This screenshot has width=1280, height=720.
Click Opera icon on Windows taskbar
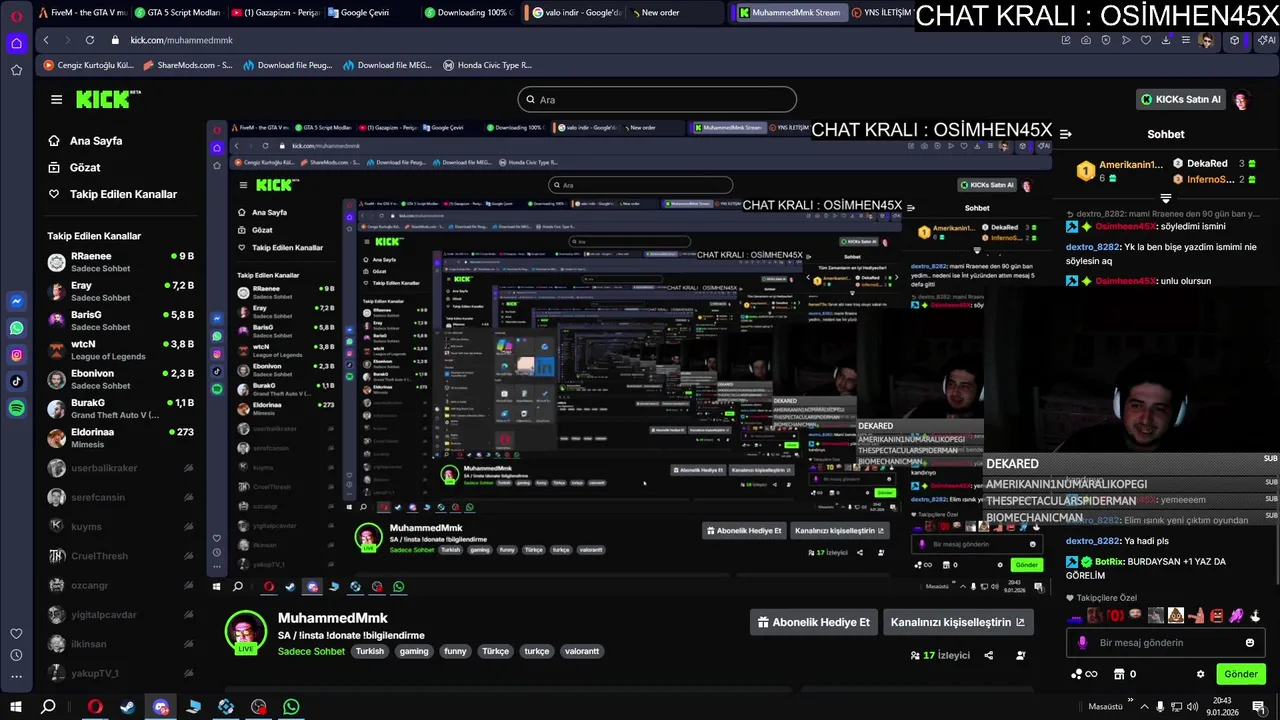click(x=95, y=706)
